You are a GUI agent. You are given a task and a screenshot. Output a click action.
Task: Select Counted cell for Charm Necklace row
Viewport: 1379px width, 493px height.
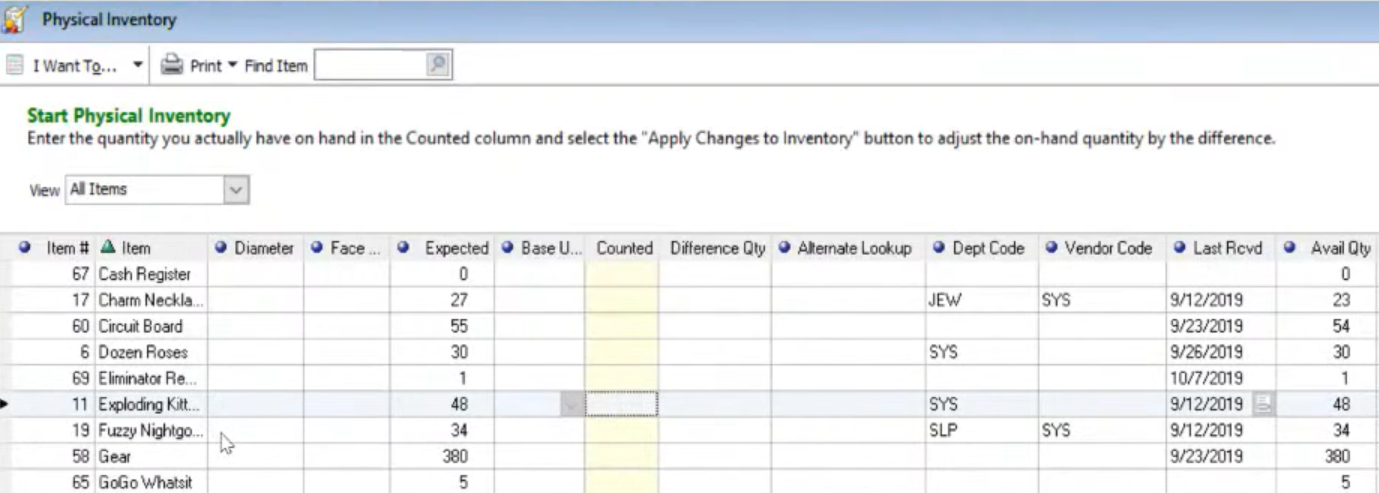(621, 300)
